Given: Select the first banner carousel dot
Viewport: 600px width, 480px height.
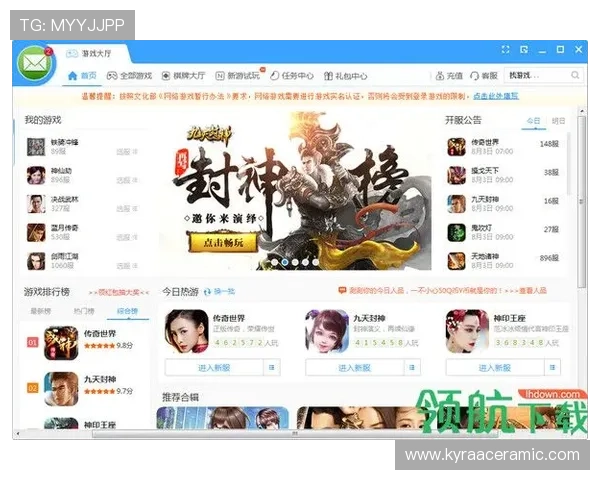Looking at the screenshot, I should pyautogui.click(x=274, y=262).
